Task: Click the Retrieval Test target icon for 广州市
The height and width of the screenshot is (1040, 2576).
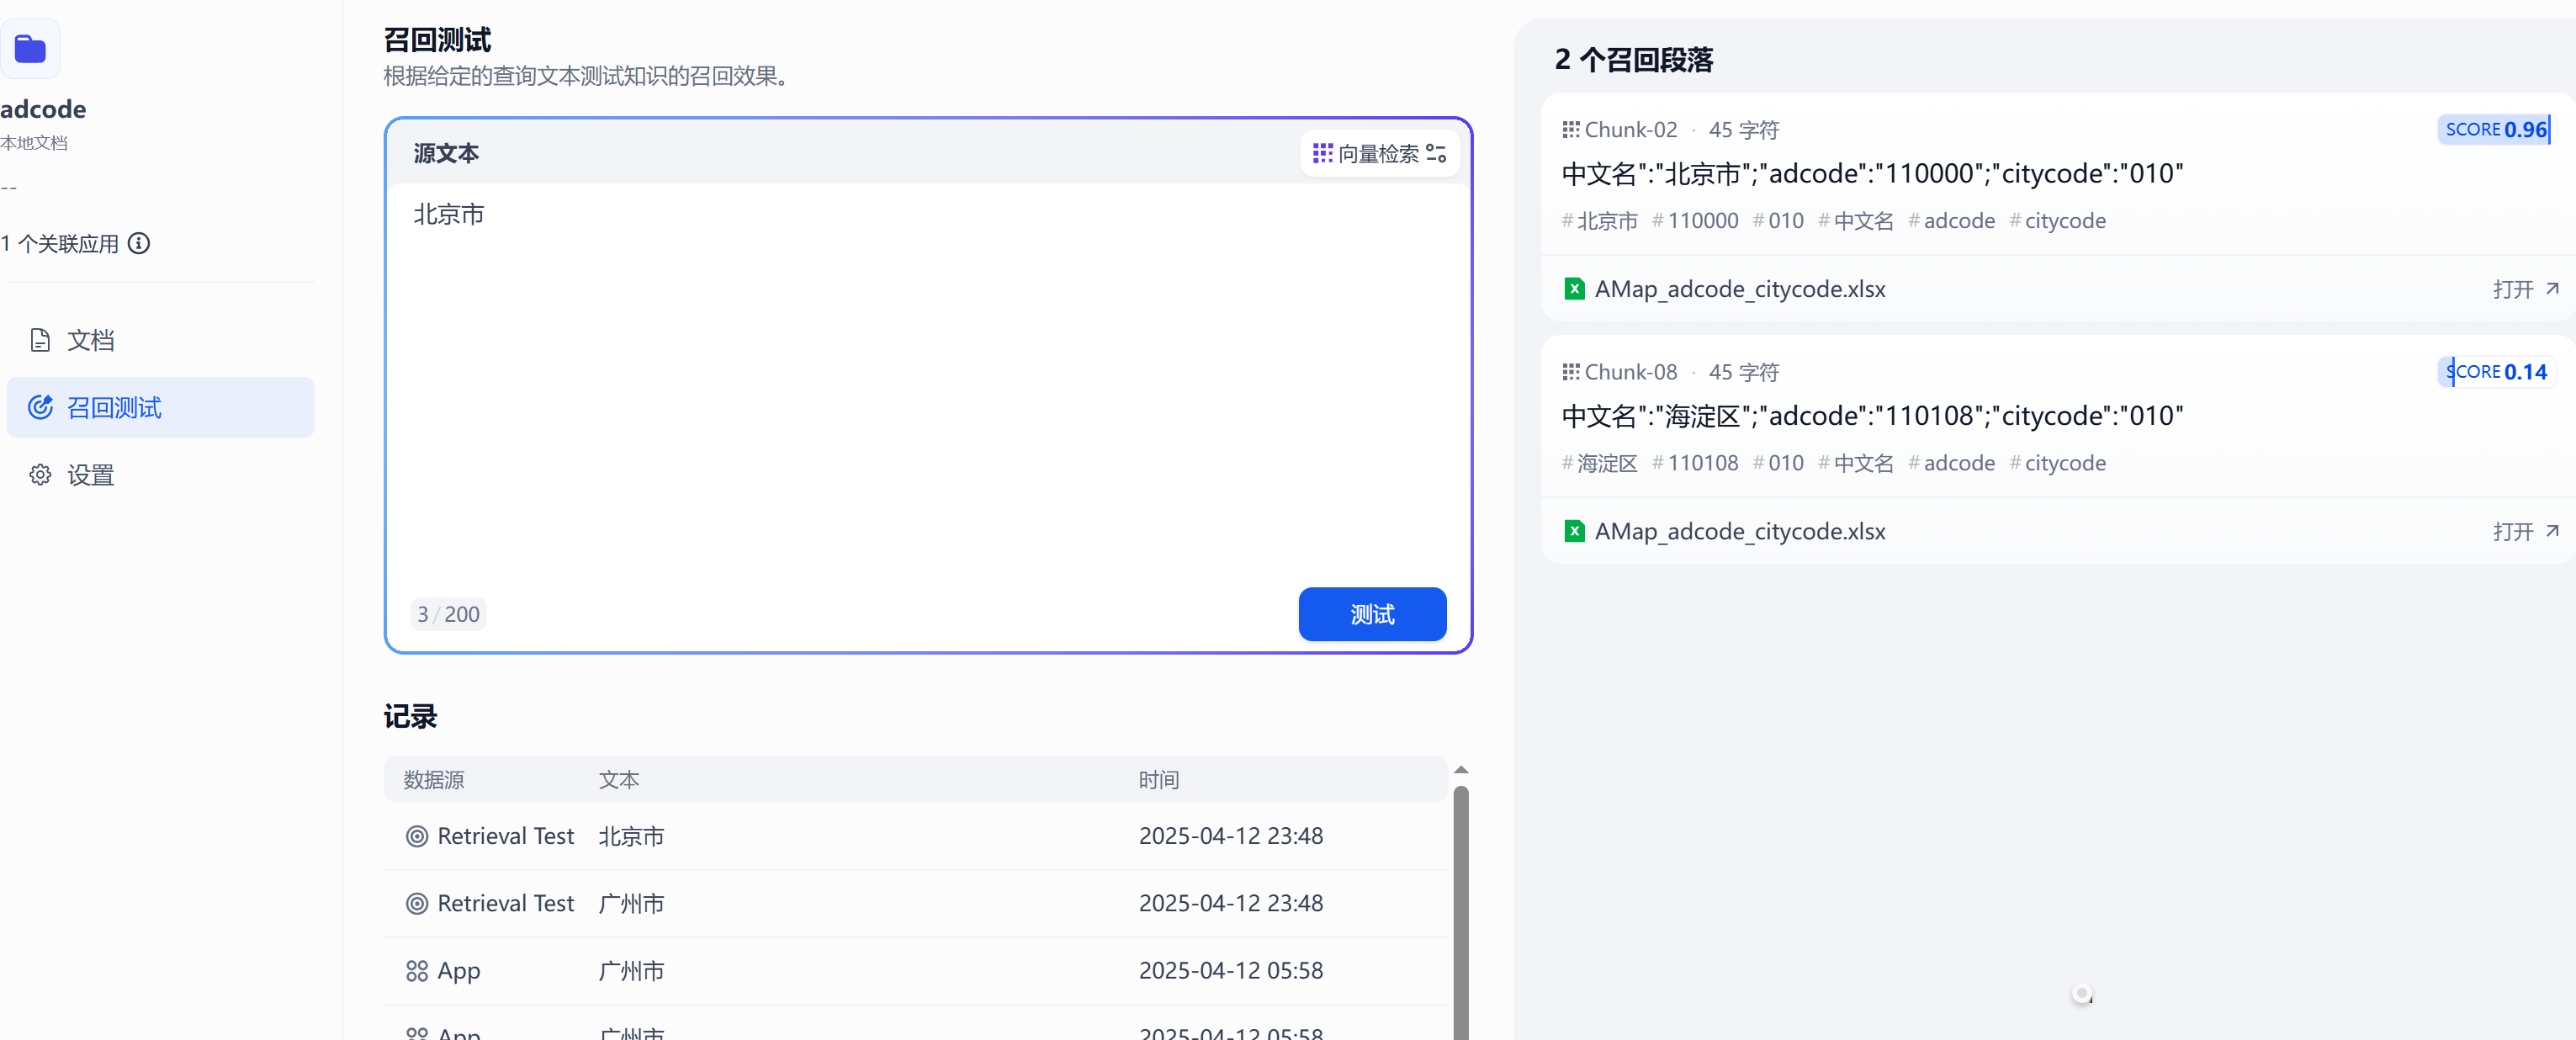Action: tap(417, 904)
